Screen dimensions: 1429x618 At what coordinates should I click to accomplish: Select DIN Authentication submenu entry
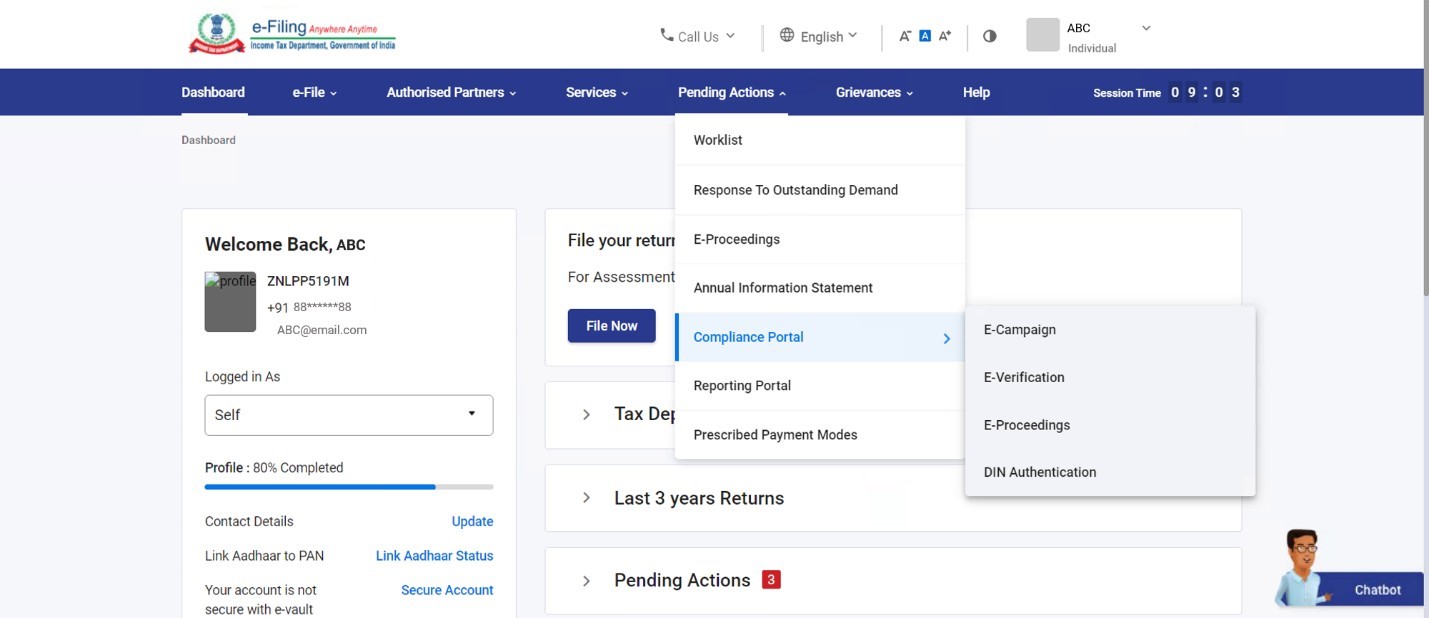(x=1040, y=472)
